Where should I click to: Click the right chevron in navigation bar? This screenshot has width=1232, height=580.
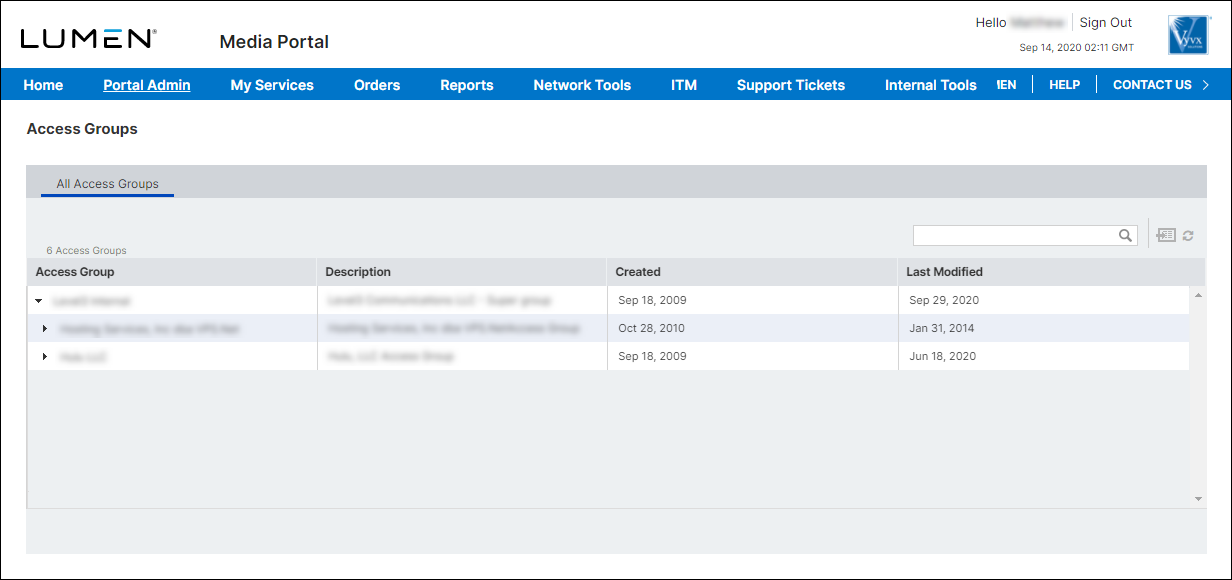tap(1205, 85)
